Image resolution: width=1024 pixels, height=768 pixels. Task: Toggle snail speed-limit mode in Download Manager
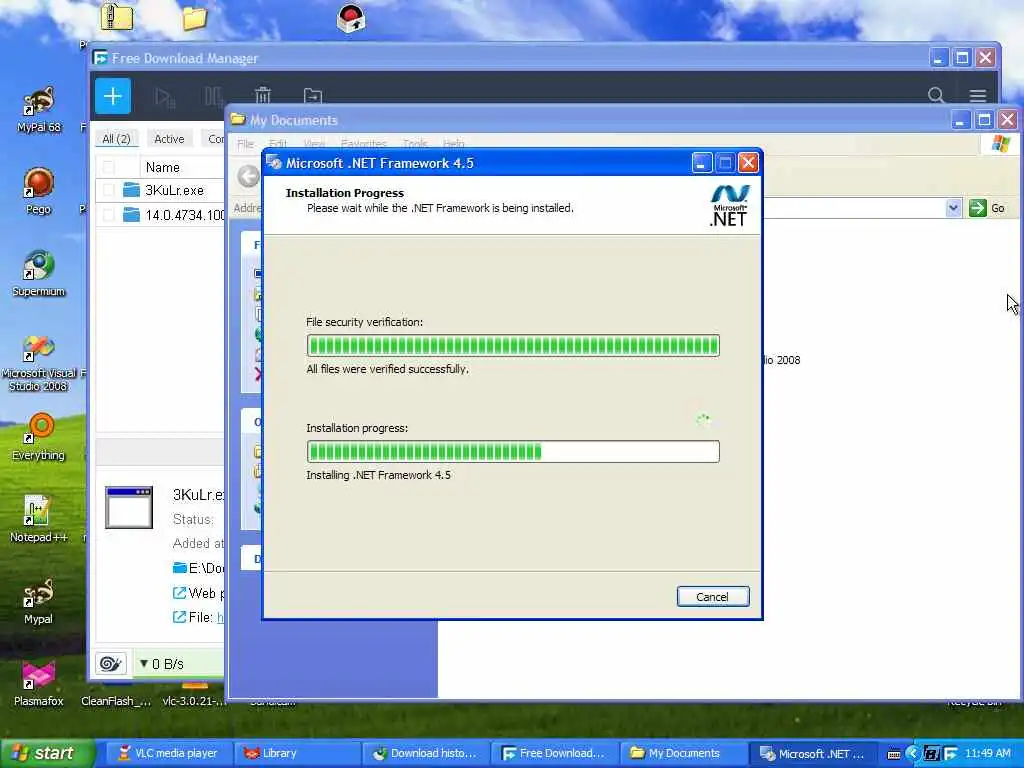110,664
